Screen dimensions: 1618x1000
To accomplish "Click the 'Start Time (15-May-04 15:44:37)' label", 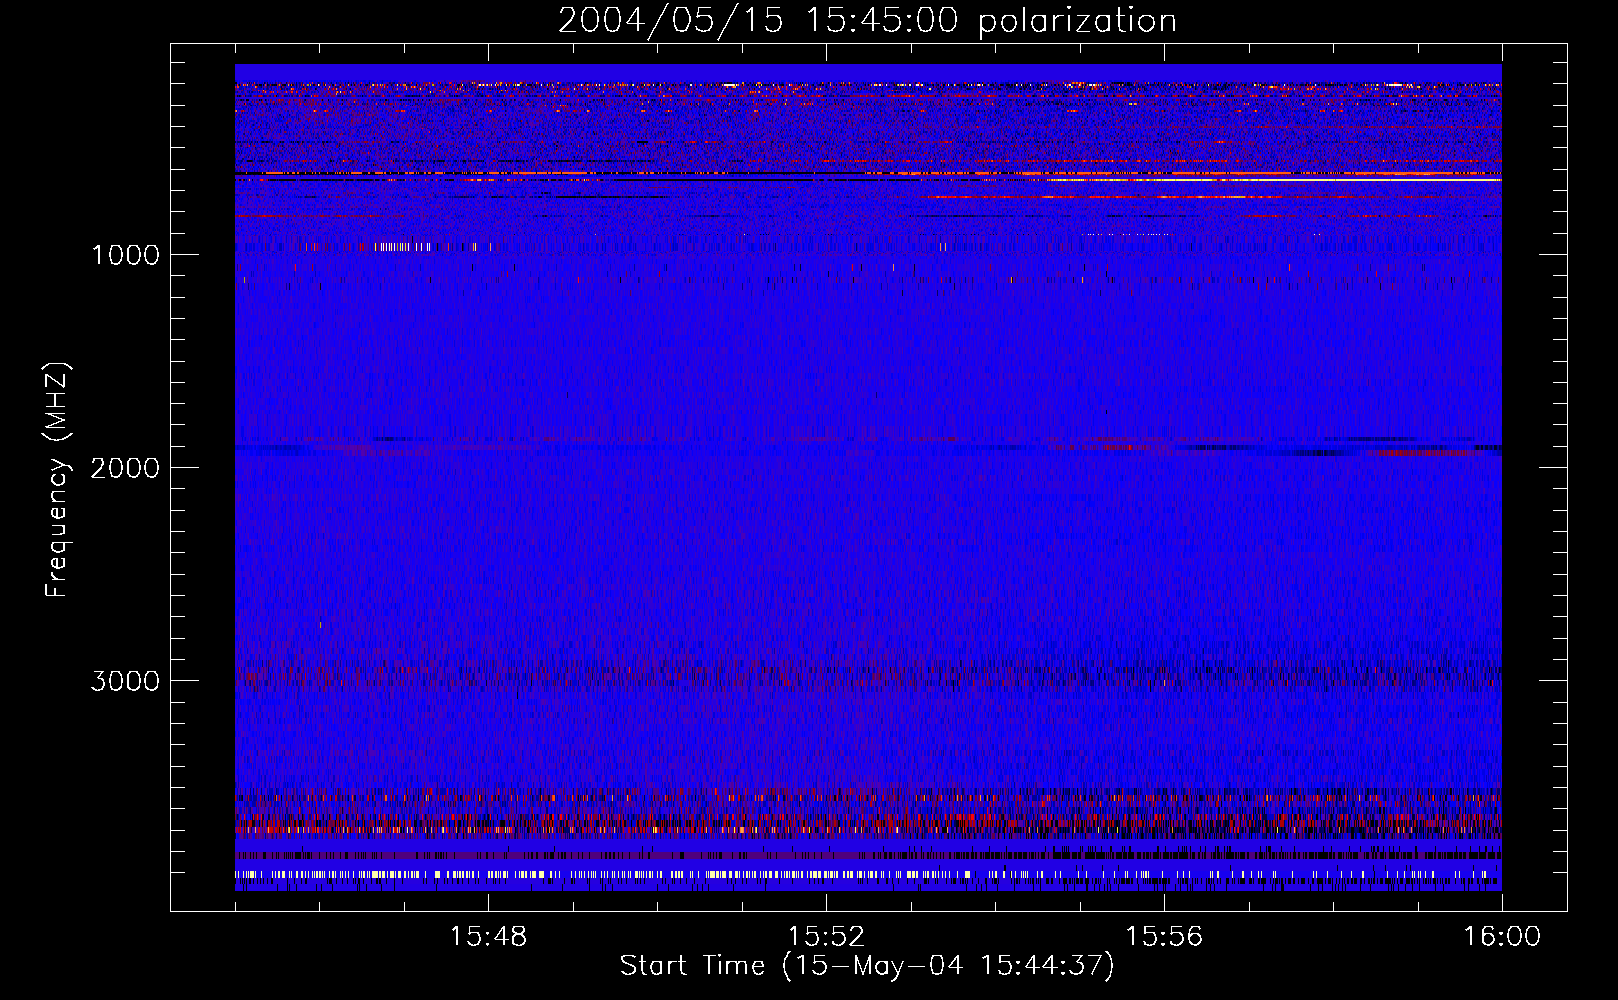I will point(867,966).
